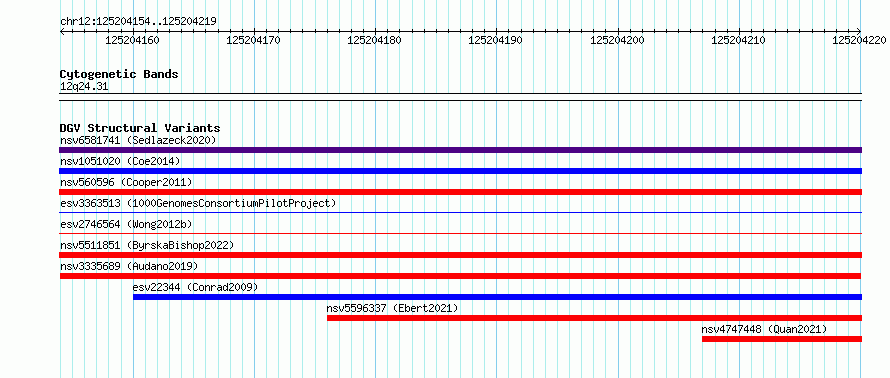This screenshot has height=378, width=890.
Task: Open the nsv1051020 (Coe2014) label
Action: tap(120, 161)
